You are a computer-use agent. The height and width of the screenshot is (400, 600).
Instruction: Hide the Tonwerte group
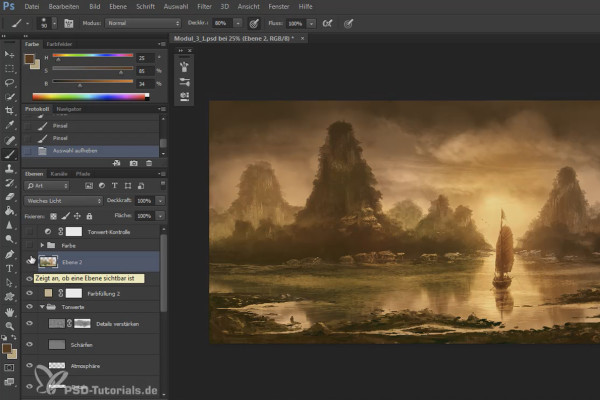click(29, 307)
